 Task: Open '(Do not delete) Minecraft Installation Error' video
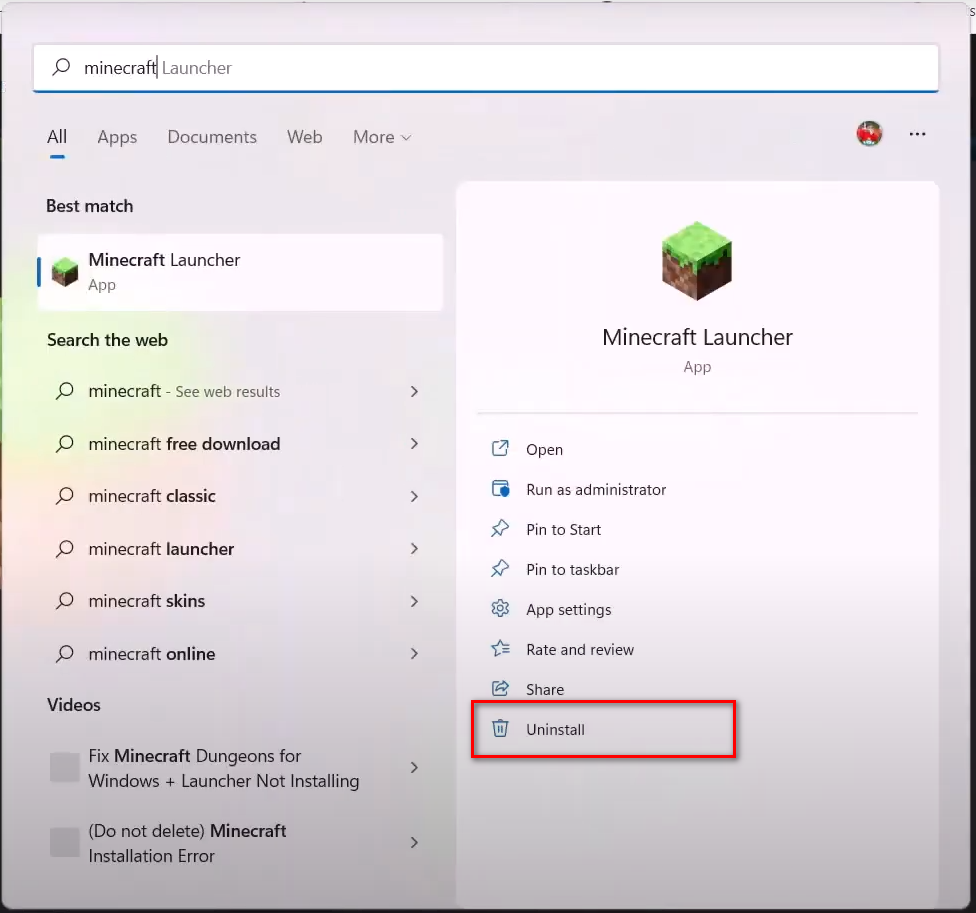(240, 843)
